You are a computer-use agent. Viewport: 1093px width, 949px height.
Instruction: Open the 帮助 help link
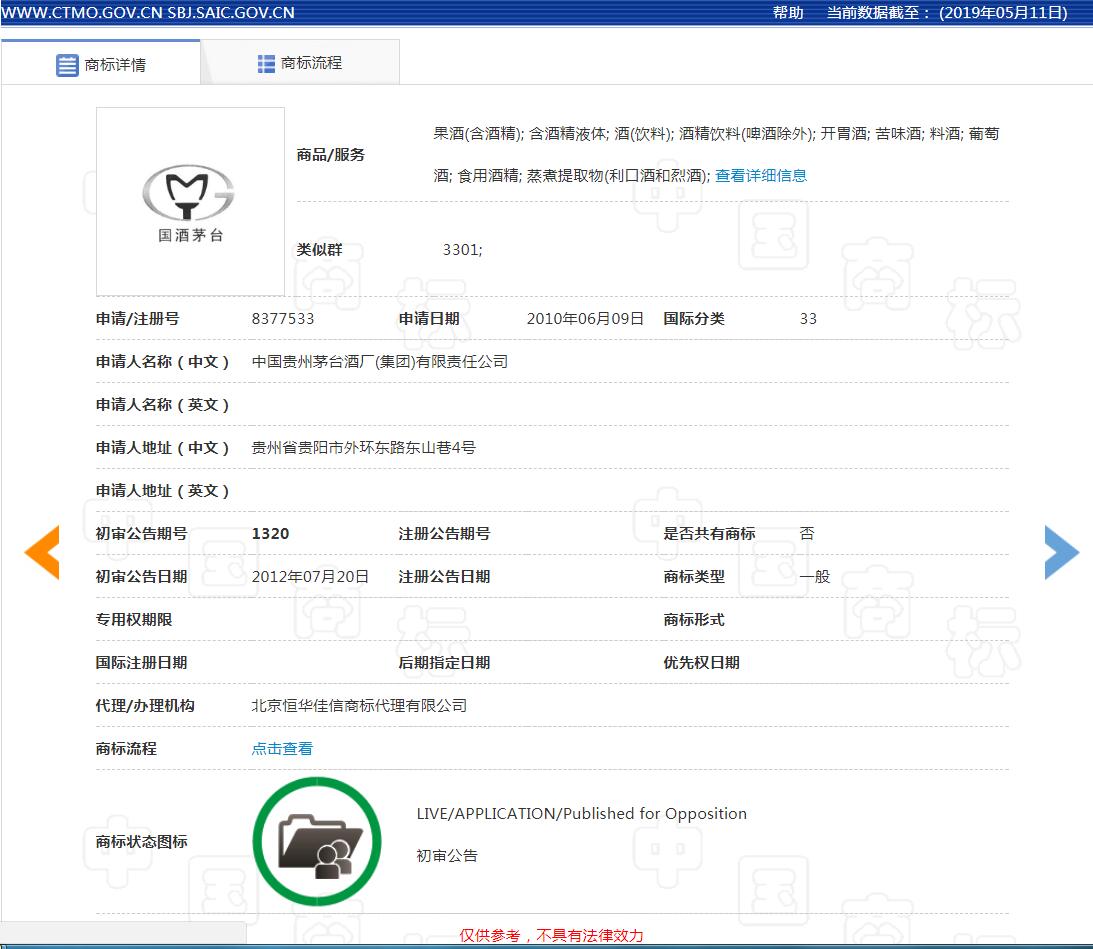point(788,13)
